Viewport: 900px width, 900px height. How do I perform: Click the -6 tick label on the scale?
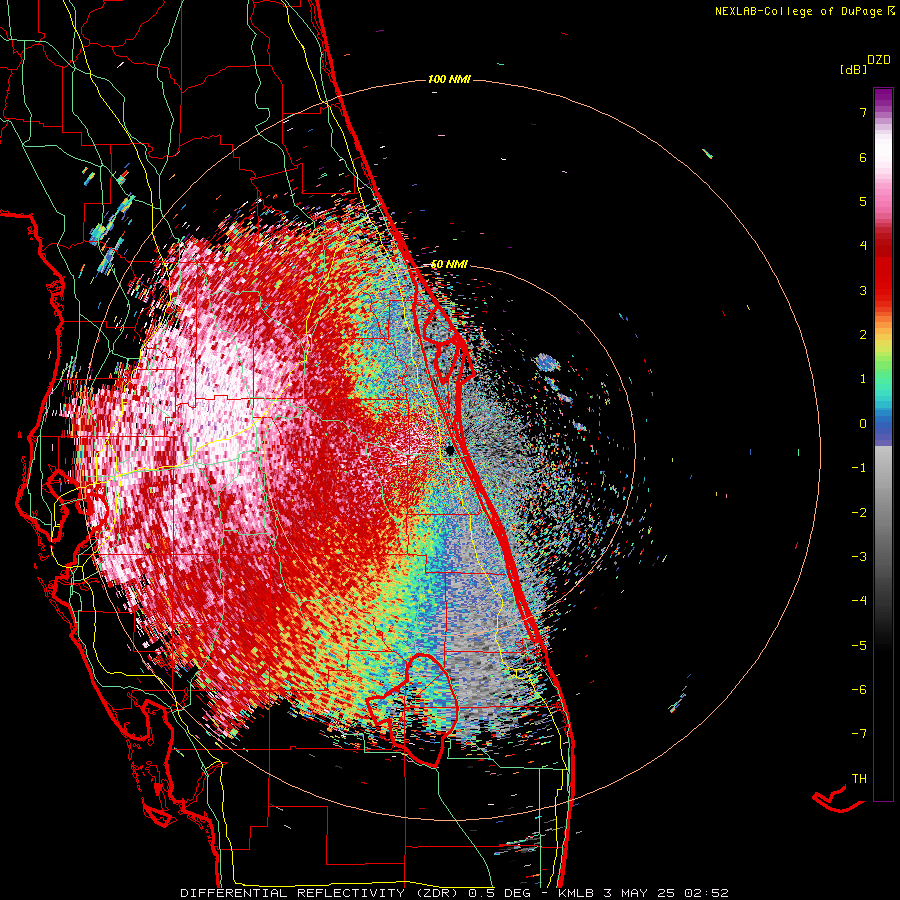(859, 690)
